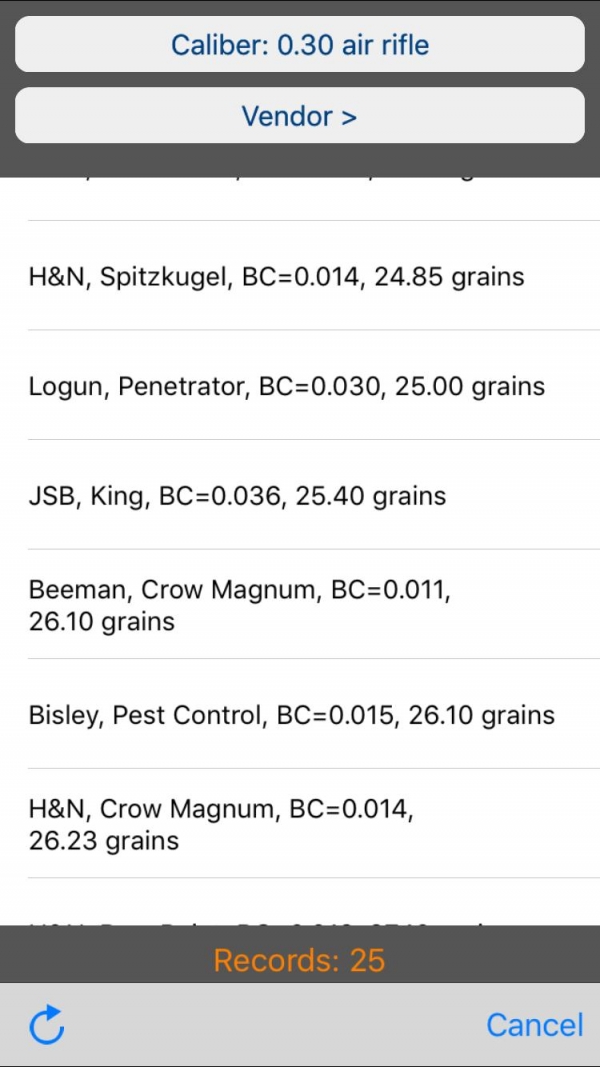
Task: Click the chevron beside Vendor
Action: click(349, 116)
